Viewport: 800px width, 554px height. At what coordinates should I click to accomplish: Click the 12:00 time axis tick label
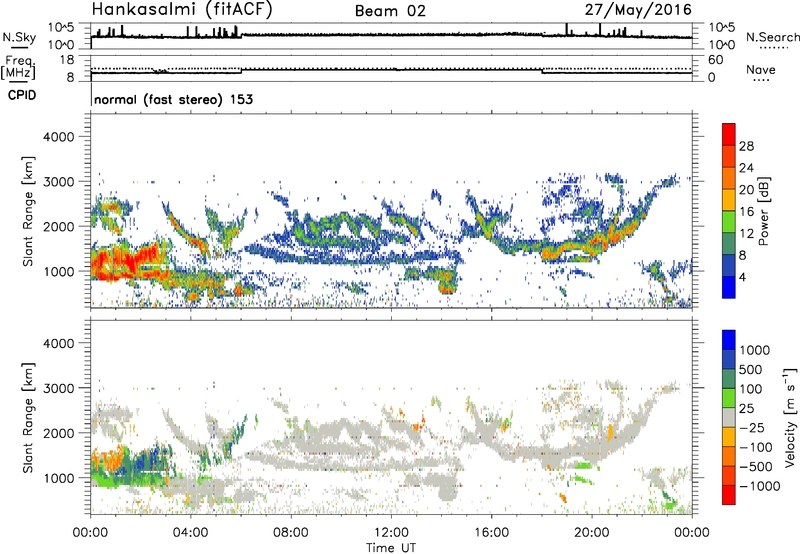coord(391,533)
